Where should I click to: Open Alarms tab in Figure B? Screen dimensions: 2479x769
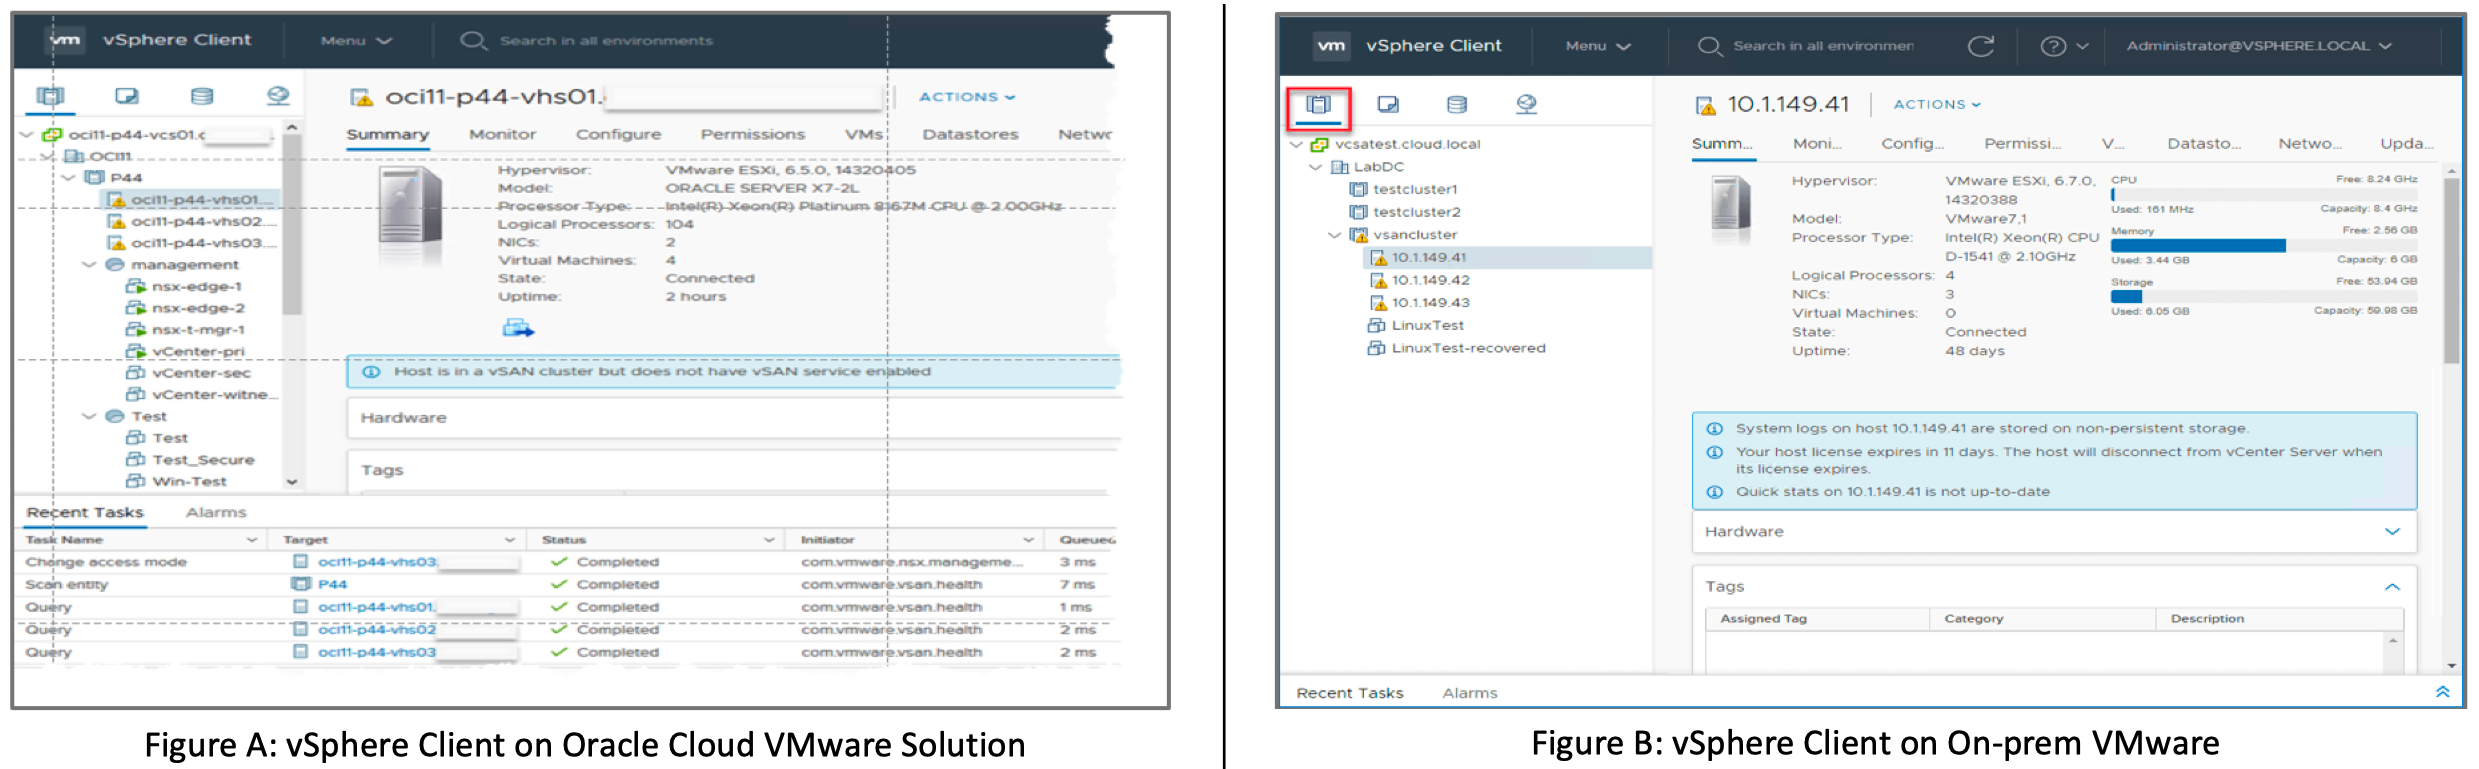coord(1470,693)
